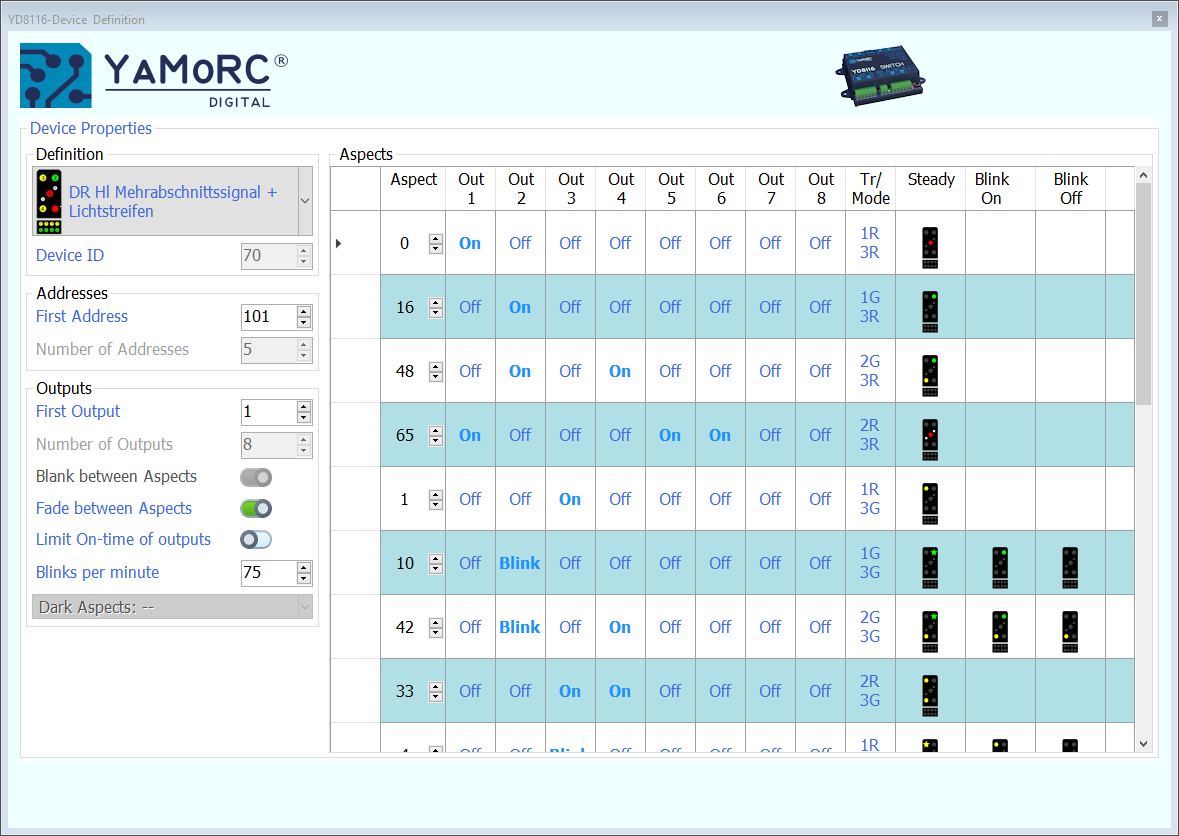Click Steady signal icon for aspect 0
Image resolution: width=1179 pixels, height=836 pixels.
[x=930, y=247]
